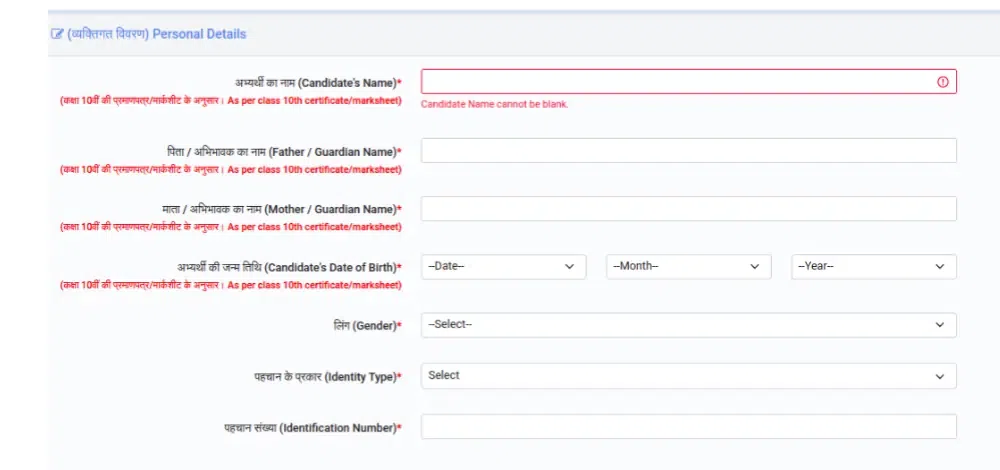Click the Father / Guardian Name label
The height and width of the screenshot is (470, 1000).
point(285,151)
